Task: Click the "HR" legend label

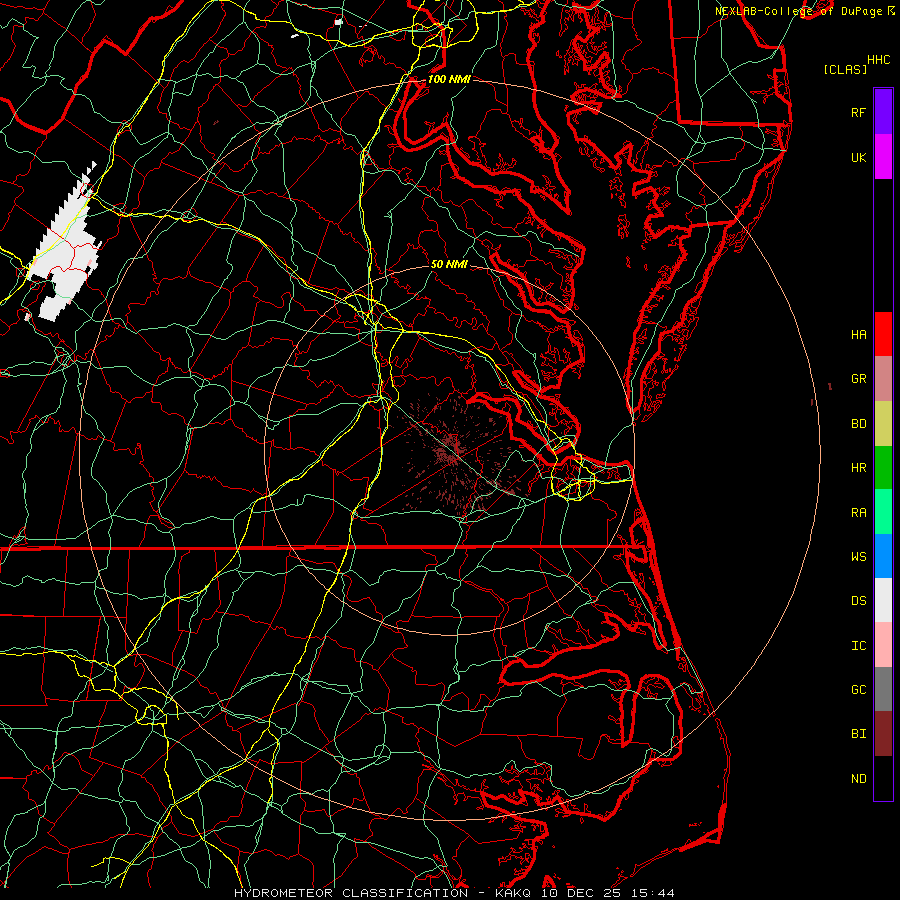Action: click(x=858, y=468)
